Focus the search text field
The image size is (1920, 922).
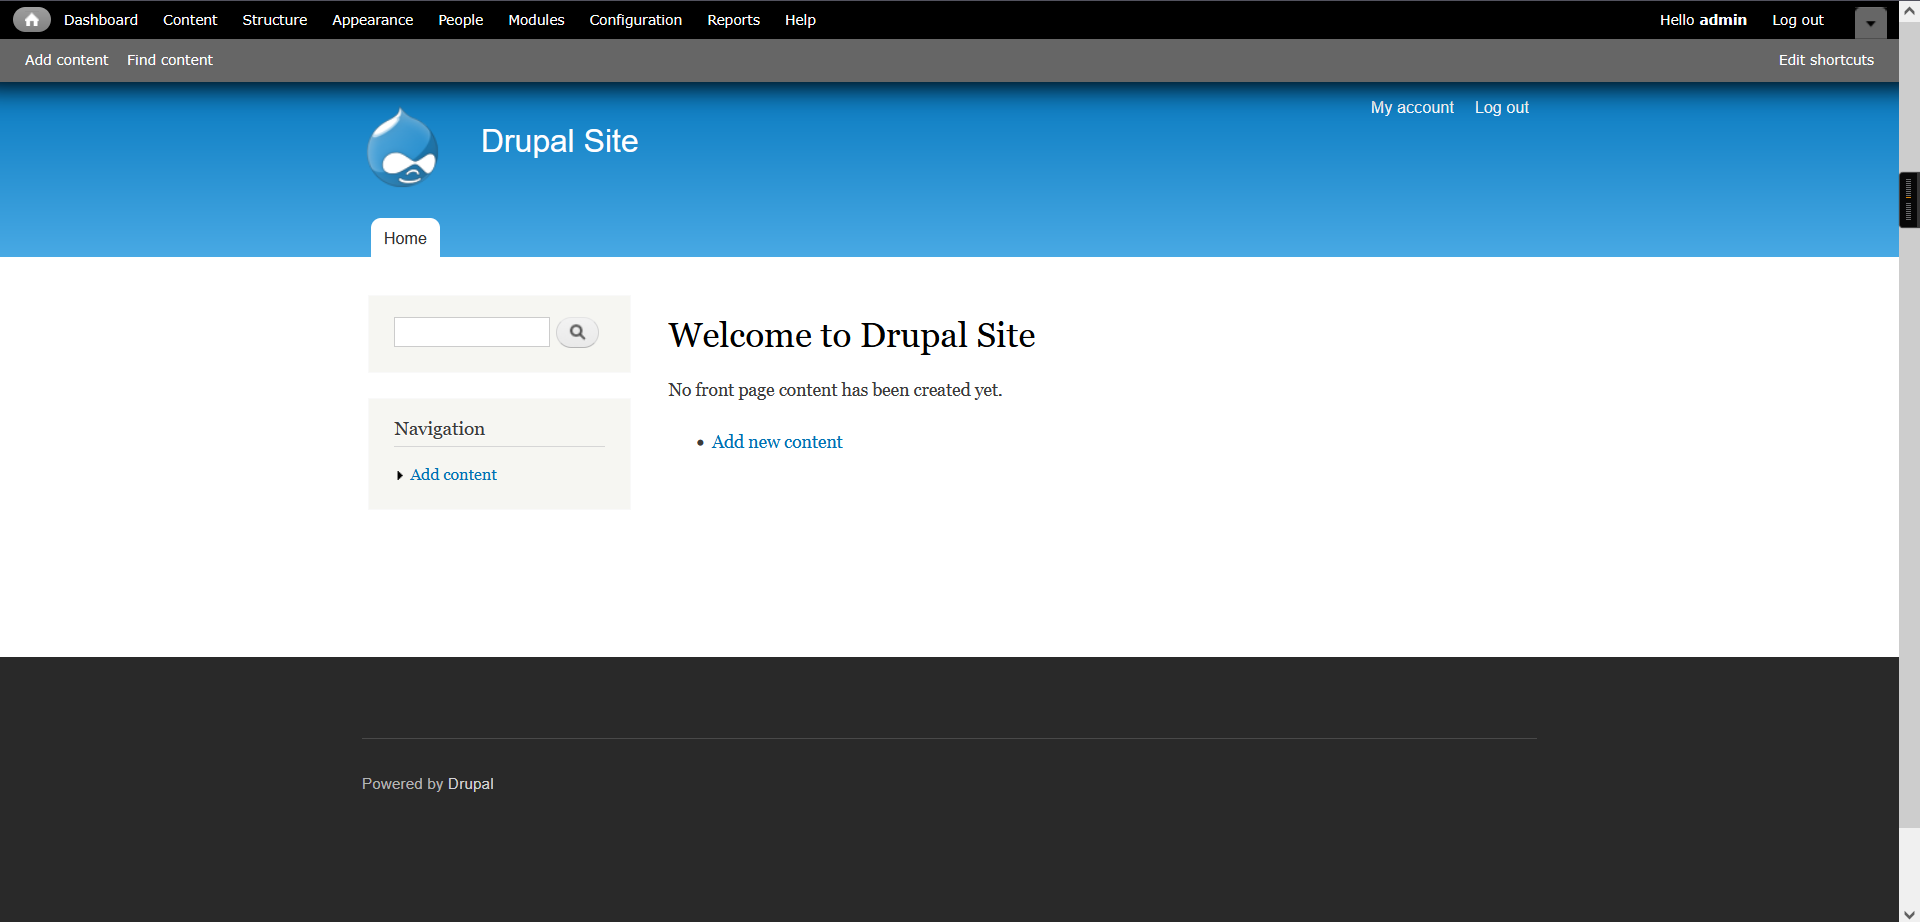(472, 332)
